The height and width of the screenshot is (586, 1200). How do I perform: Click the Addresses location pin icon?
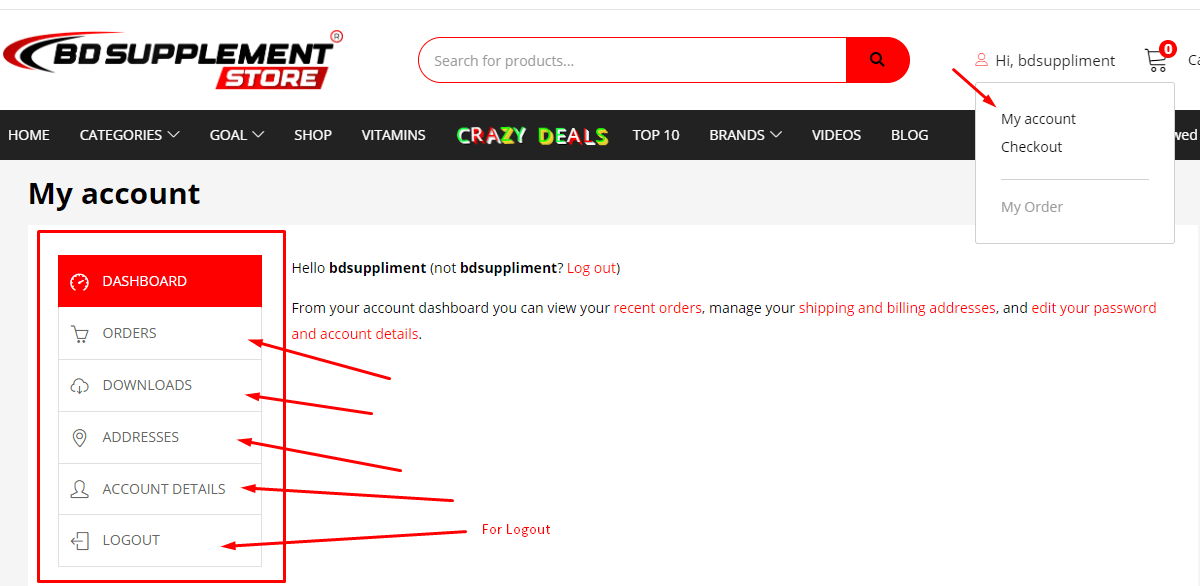[80, 438]
